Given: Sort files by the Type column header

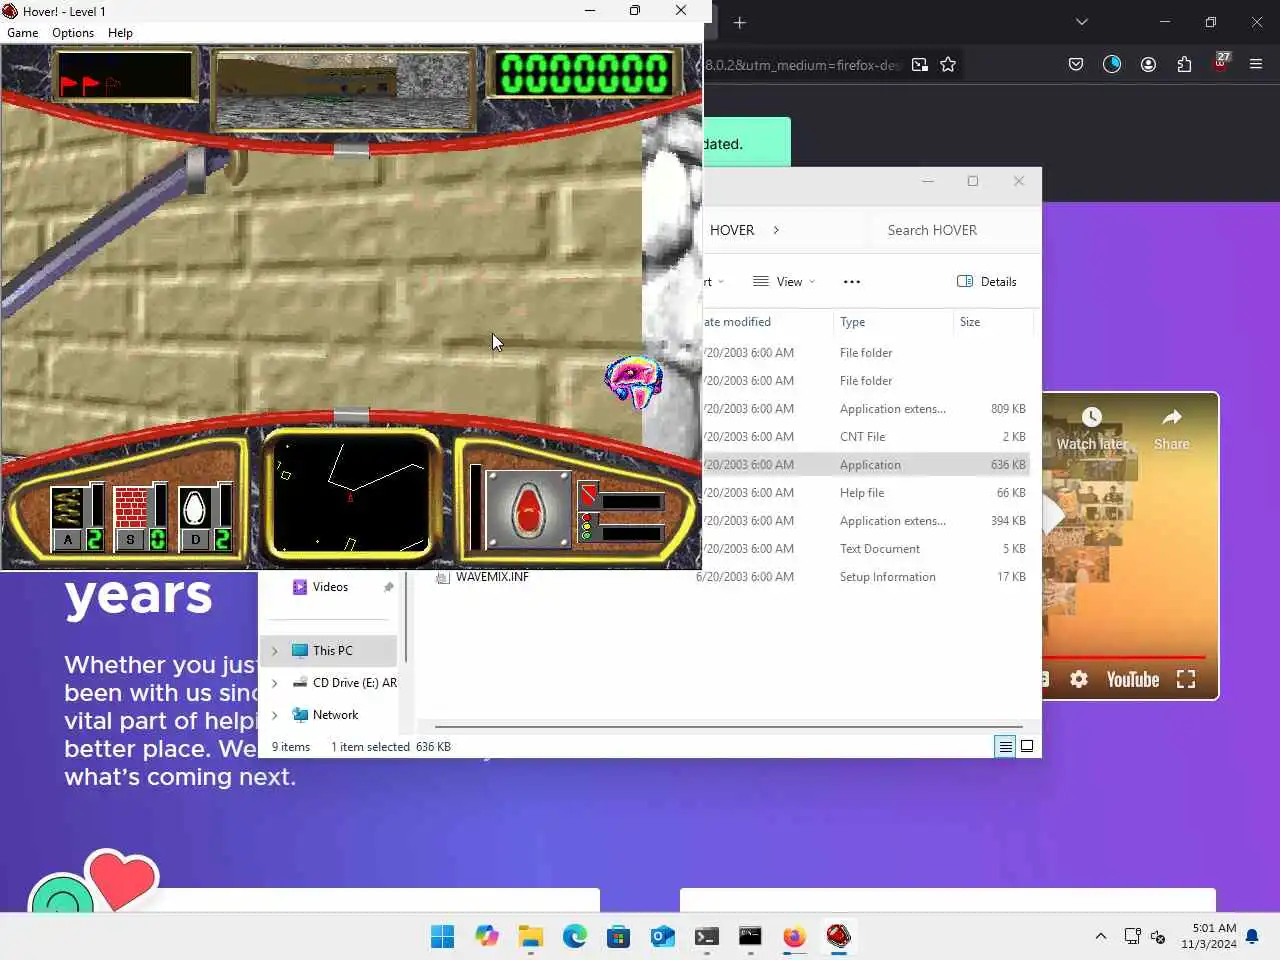Looking at the screenshot, I should tap(892, 322).
